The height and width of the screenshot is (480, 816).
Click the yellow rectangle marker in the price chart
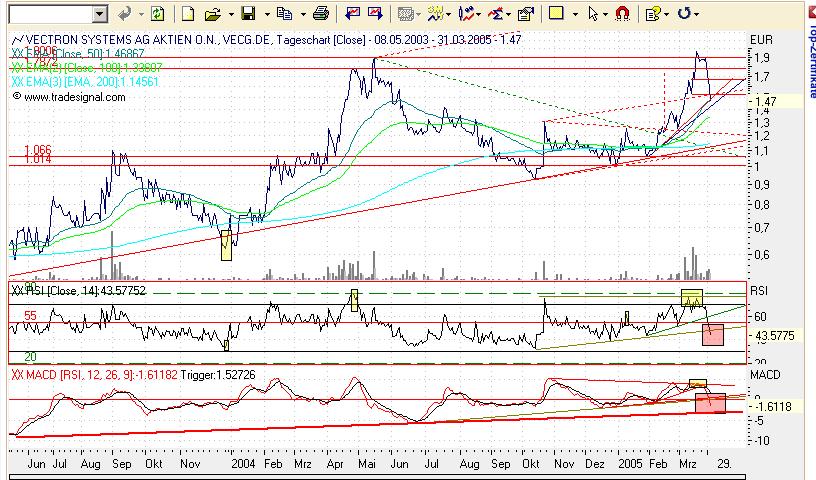[226, 245]
